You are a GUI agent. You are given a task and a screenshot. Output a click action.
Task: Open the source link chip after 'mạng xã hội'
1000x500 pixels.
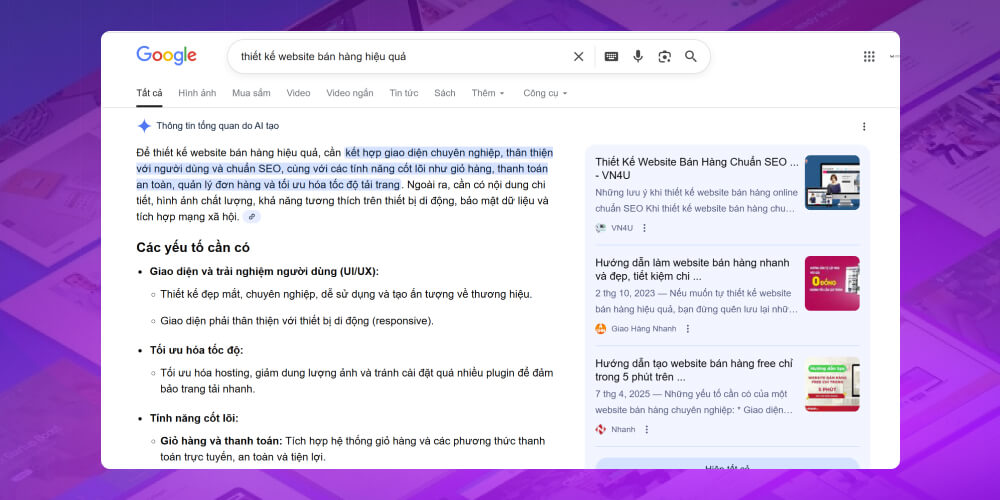click(252, 217)
